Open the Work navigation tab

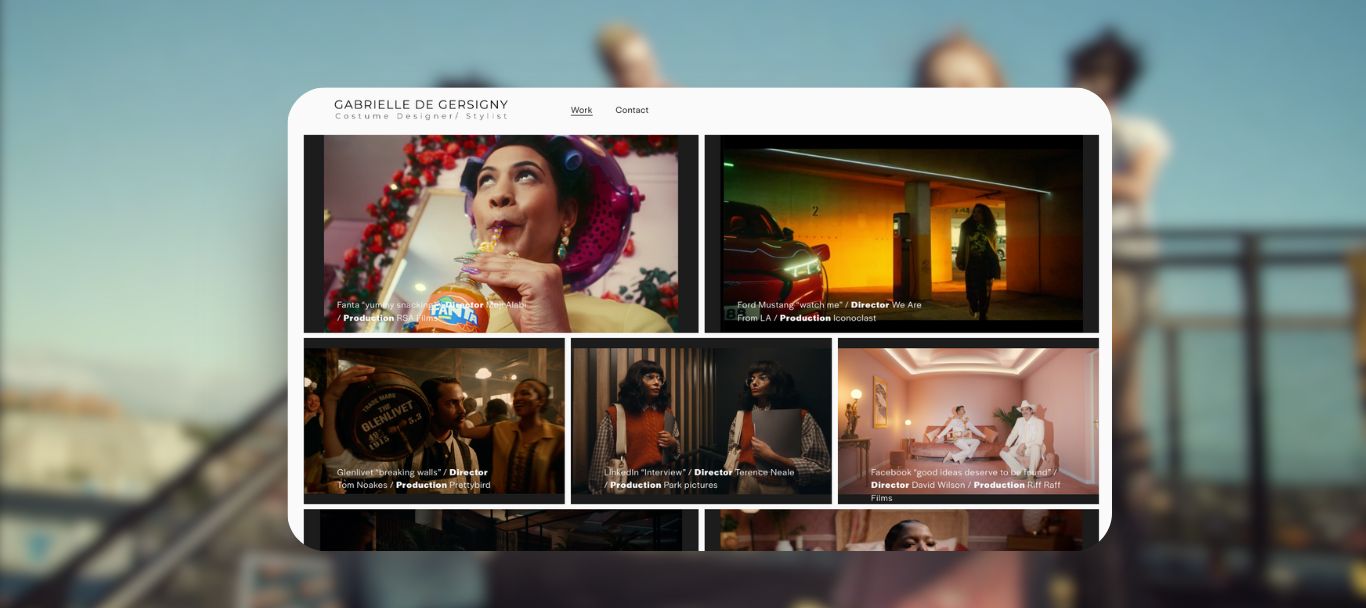(581, 110)
